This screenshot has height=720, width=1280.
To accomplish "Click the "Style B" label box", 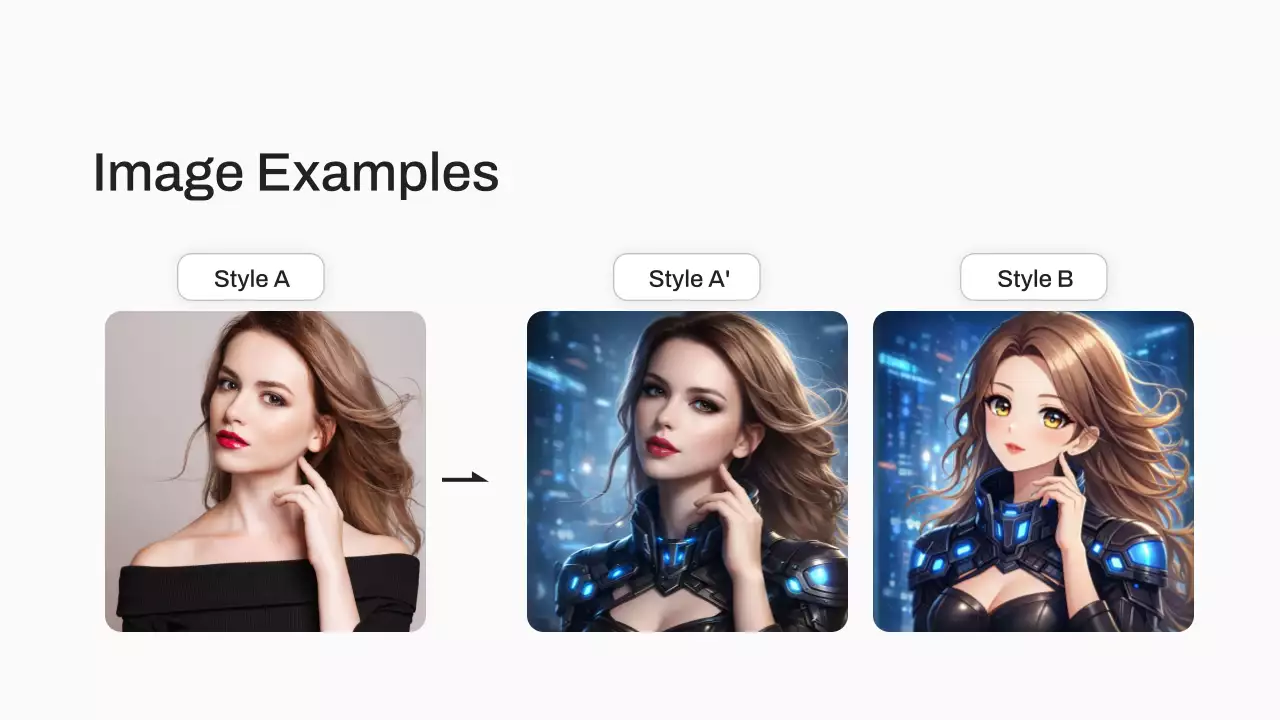I will [1034, 278].
